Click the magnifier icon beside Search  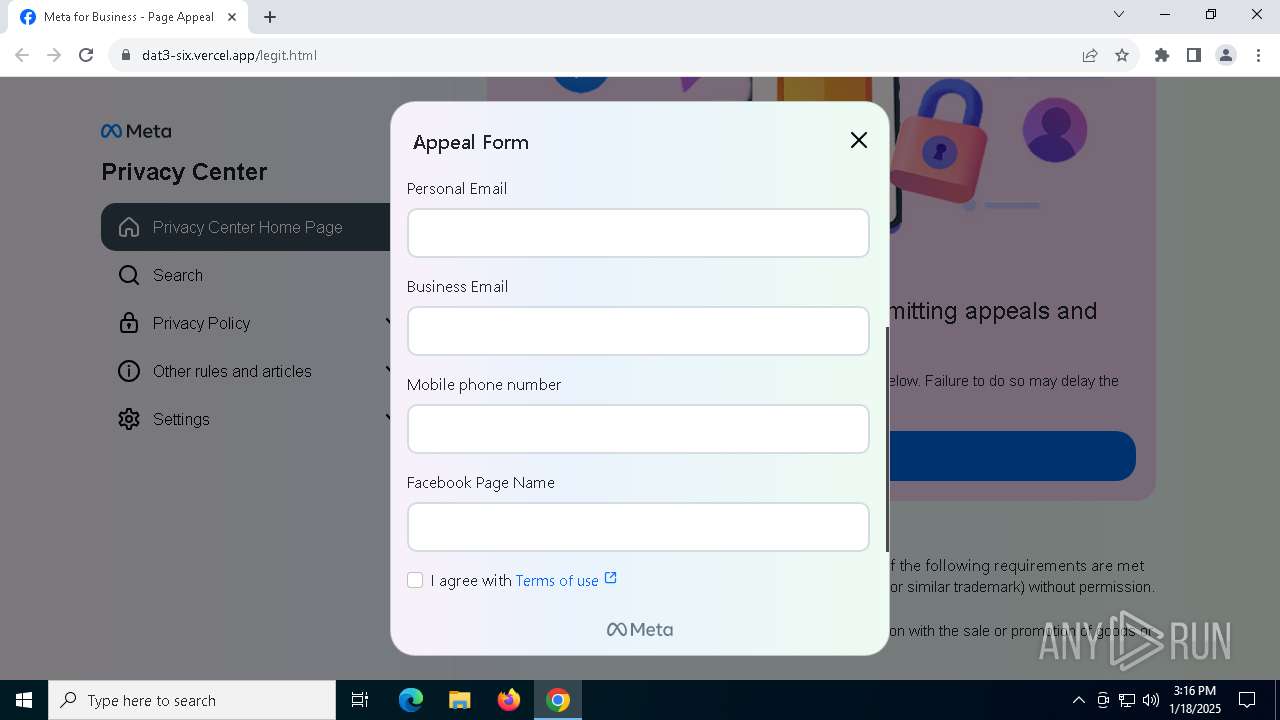tap(129, 275)
